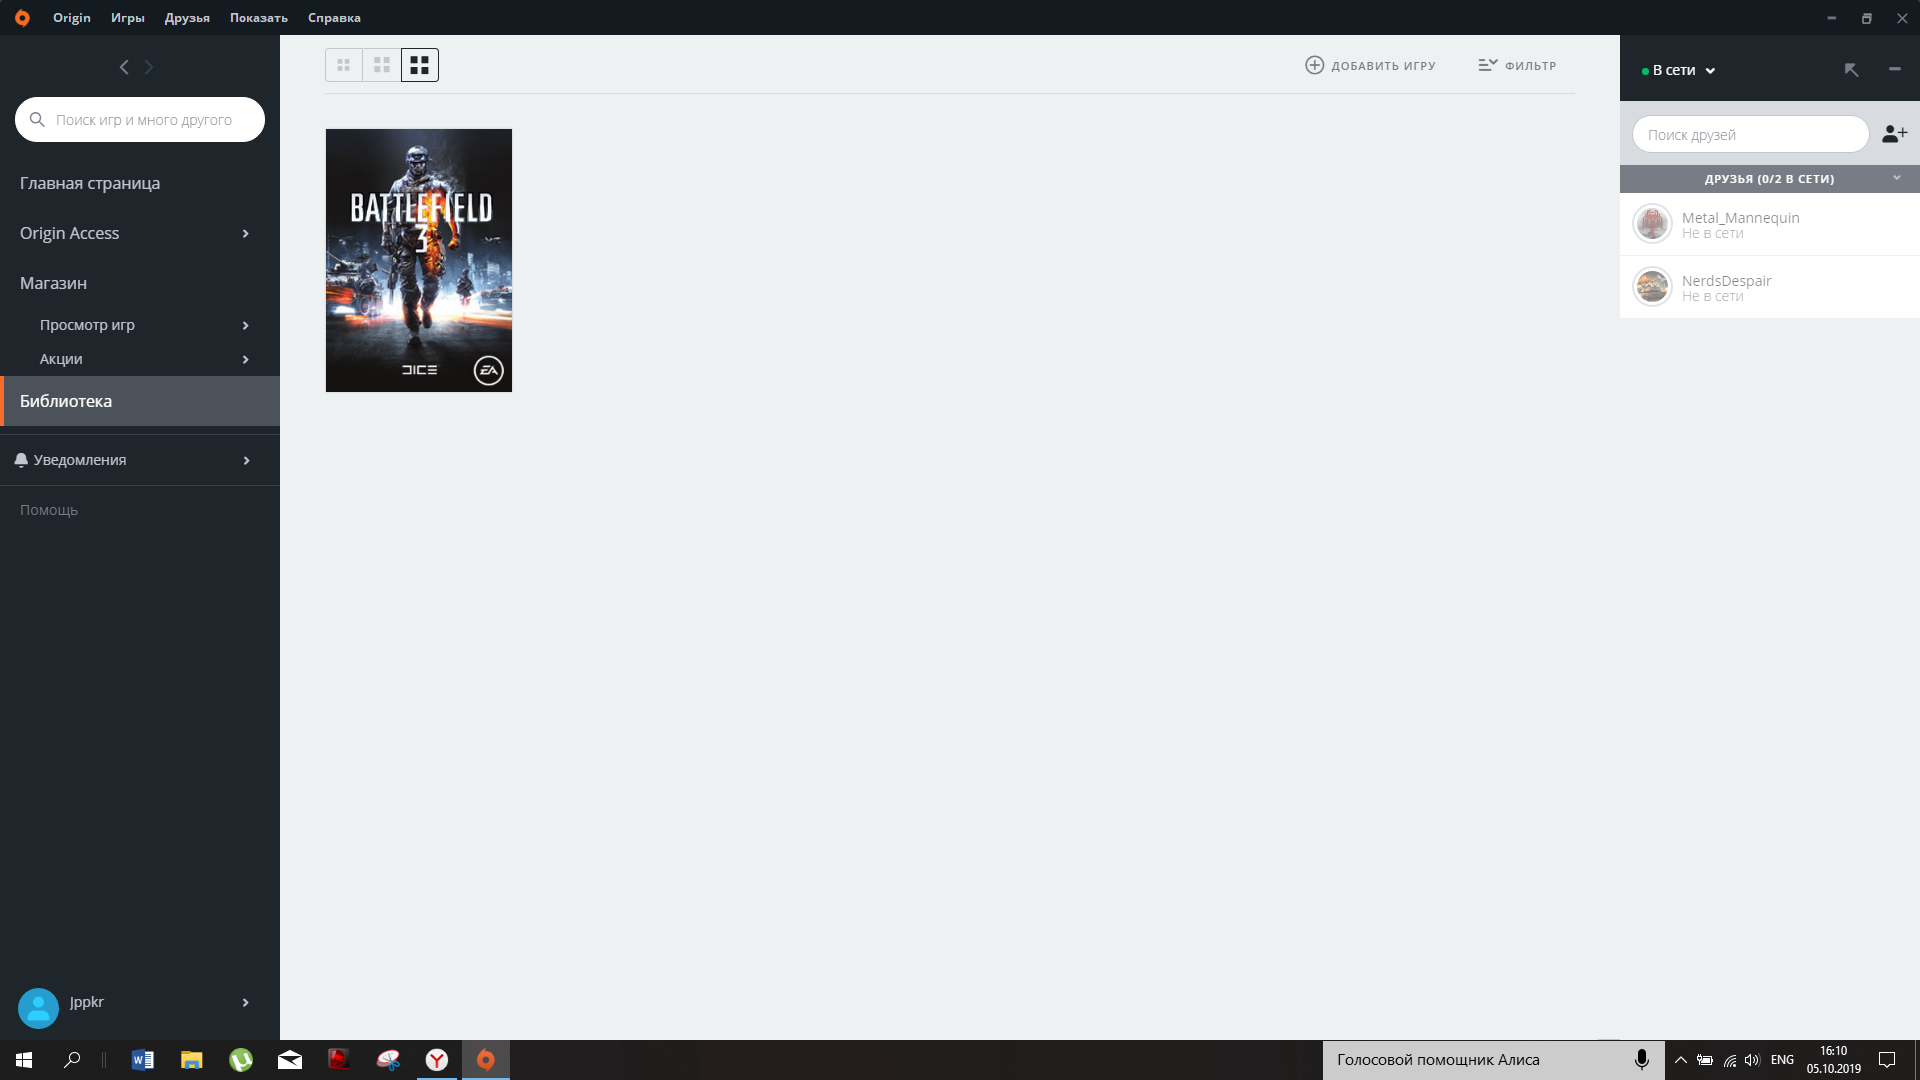
Task: Open File Explorer from the taskbar
Action: point(192,1060)
